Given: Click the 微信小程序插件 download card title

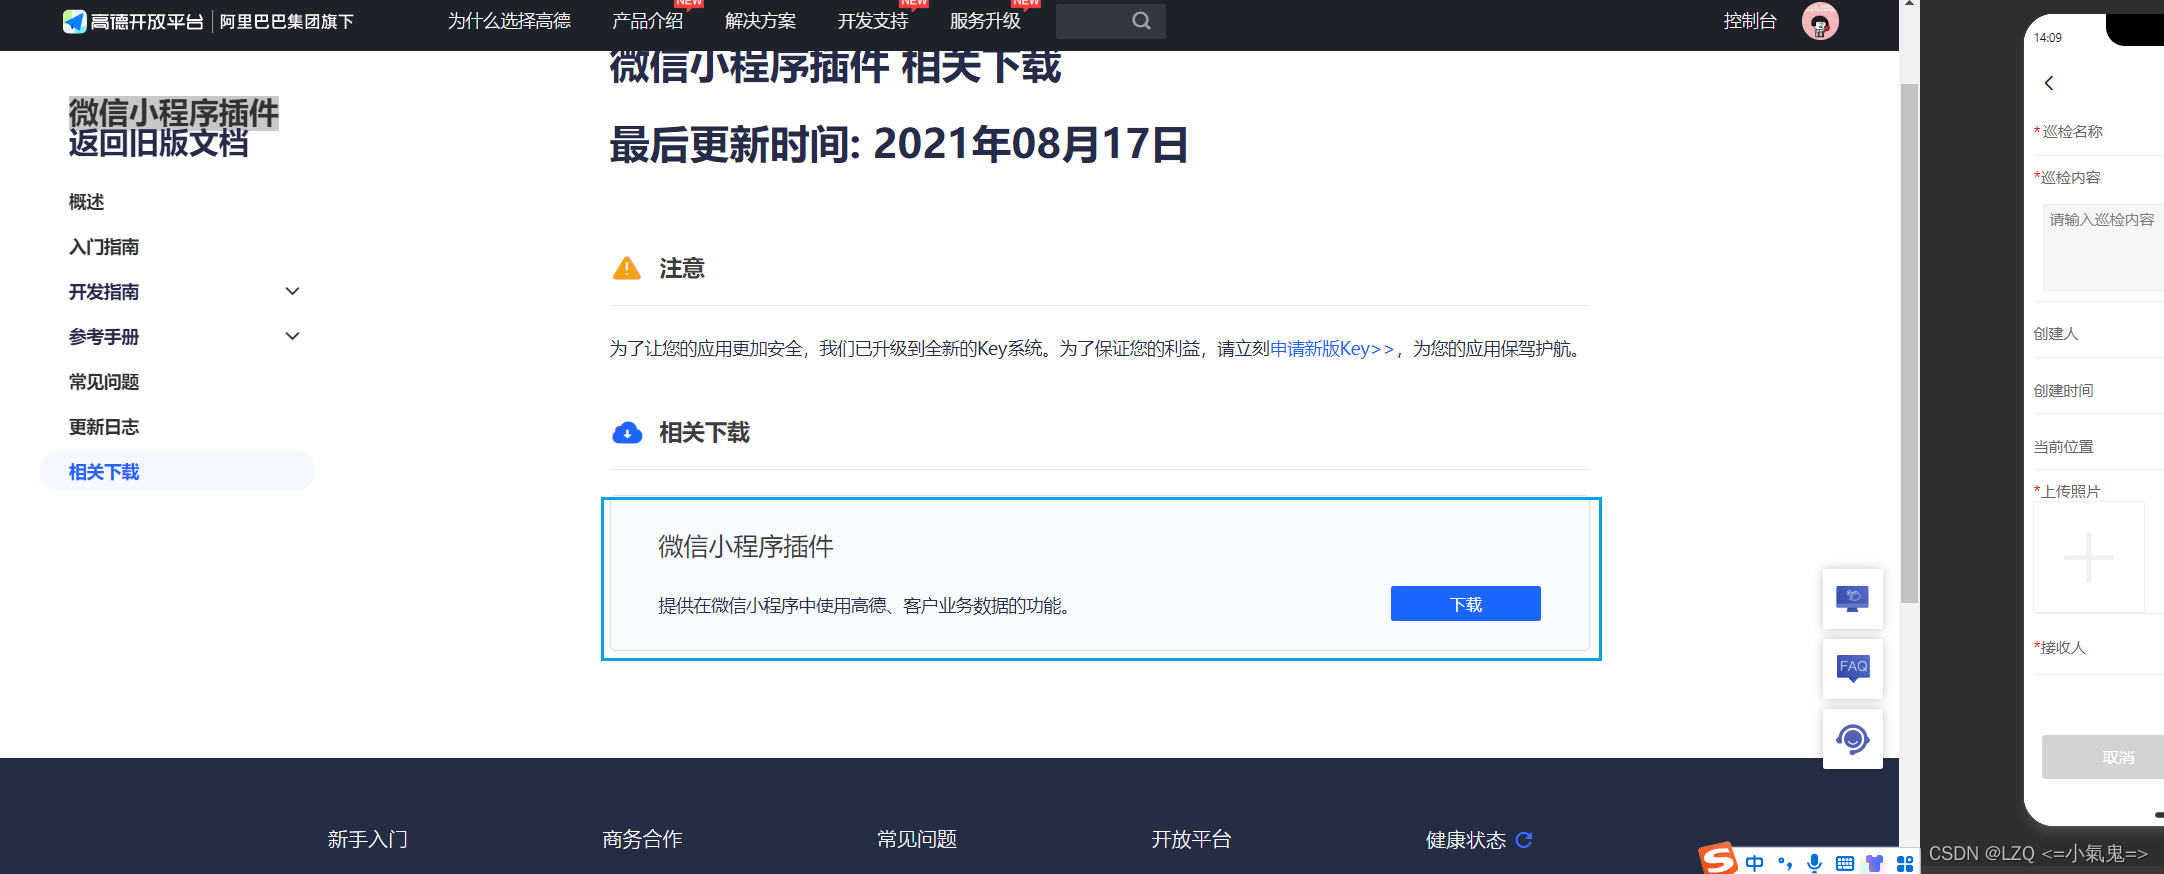Looking at the screenshot, I should tap(746, 546).
